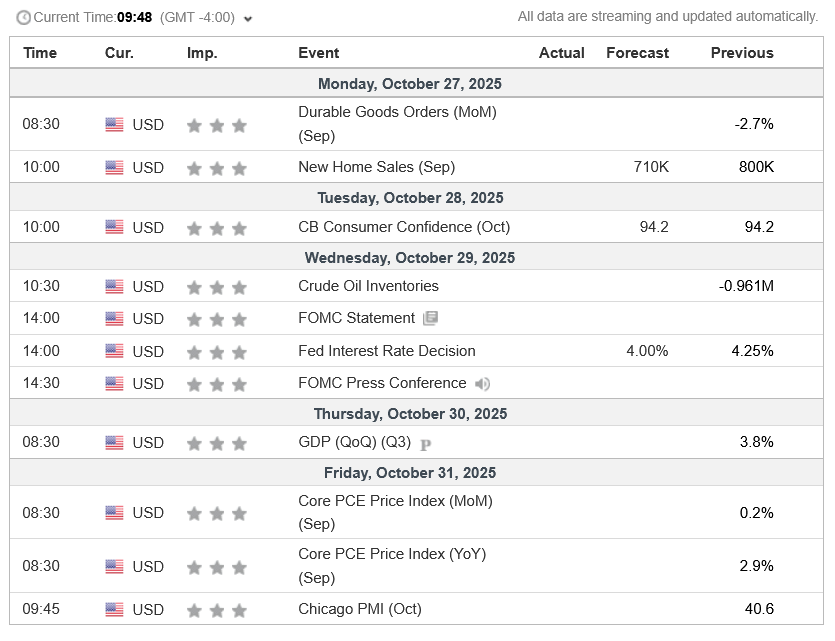Click importance stars for Core PCE Price Index (YoY)

[x=217, y=568]
